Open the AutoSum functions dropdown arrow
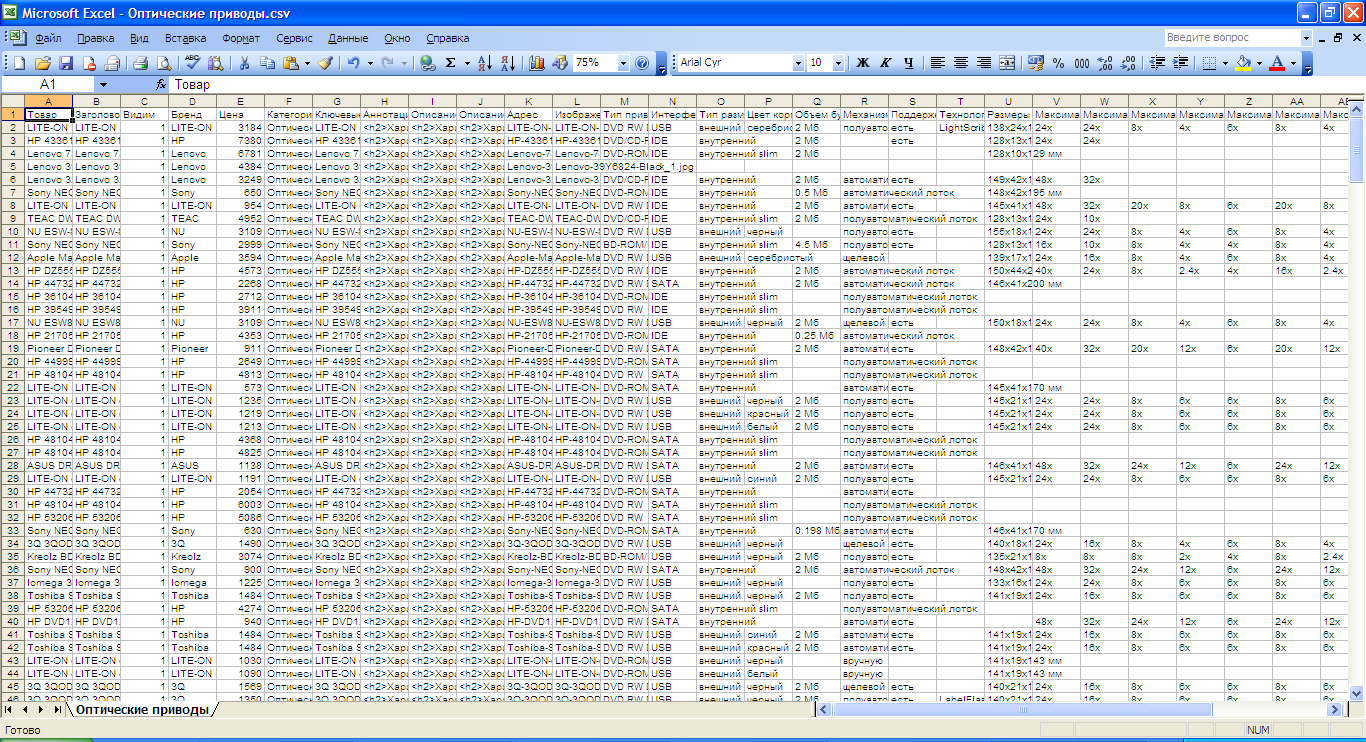The image size is (1366, 742). coord(467,63)
